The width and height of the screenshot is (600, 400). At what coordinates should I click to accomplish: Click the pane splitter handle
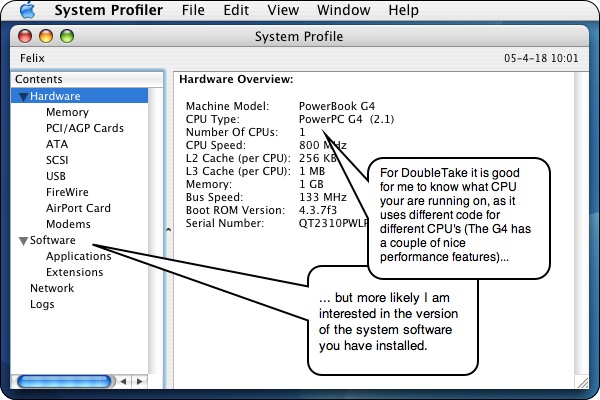tap(168, 230)
